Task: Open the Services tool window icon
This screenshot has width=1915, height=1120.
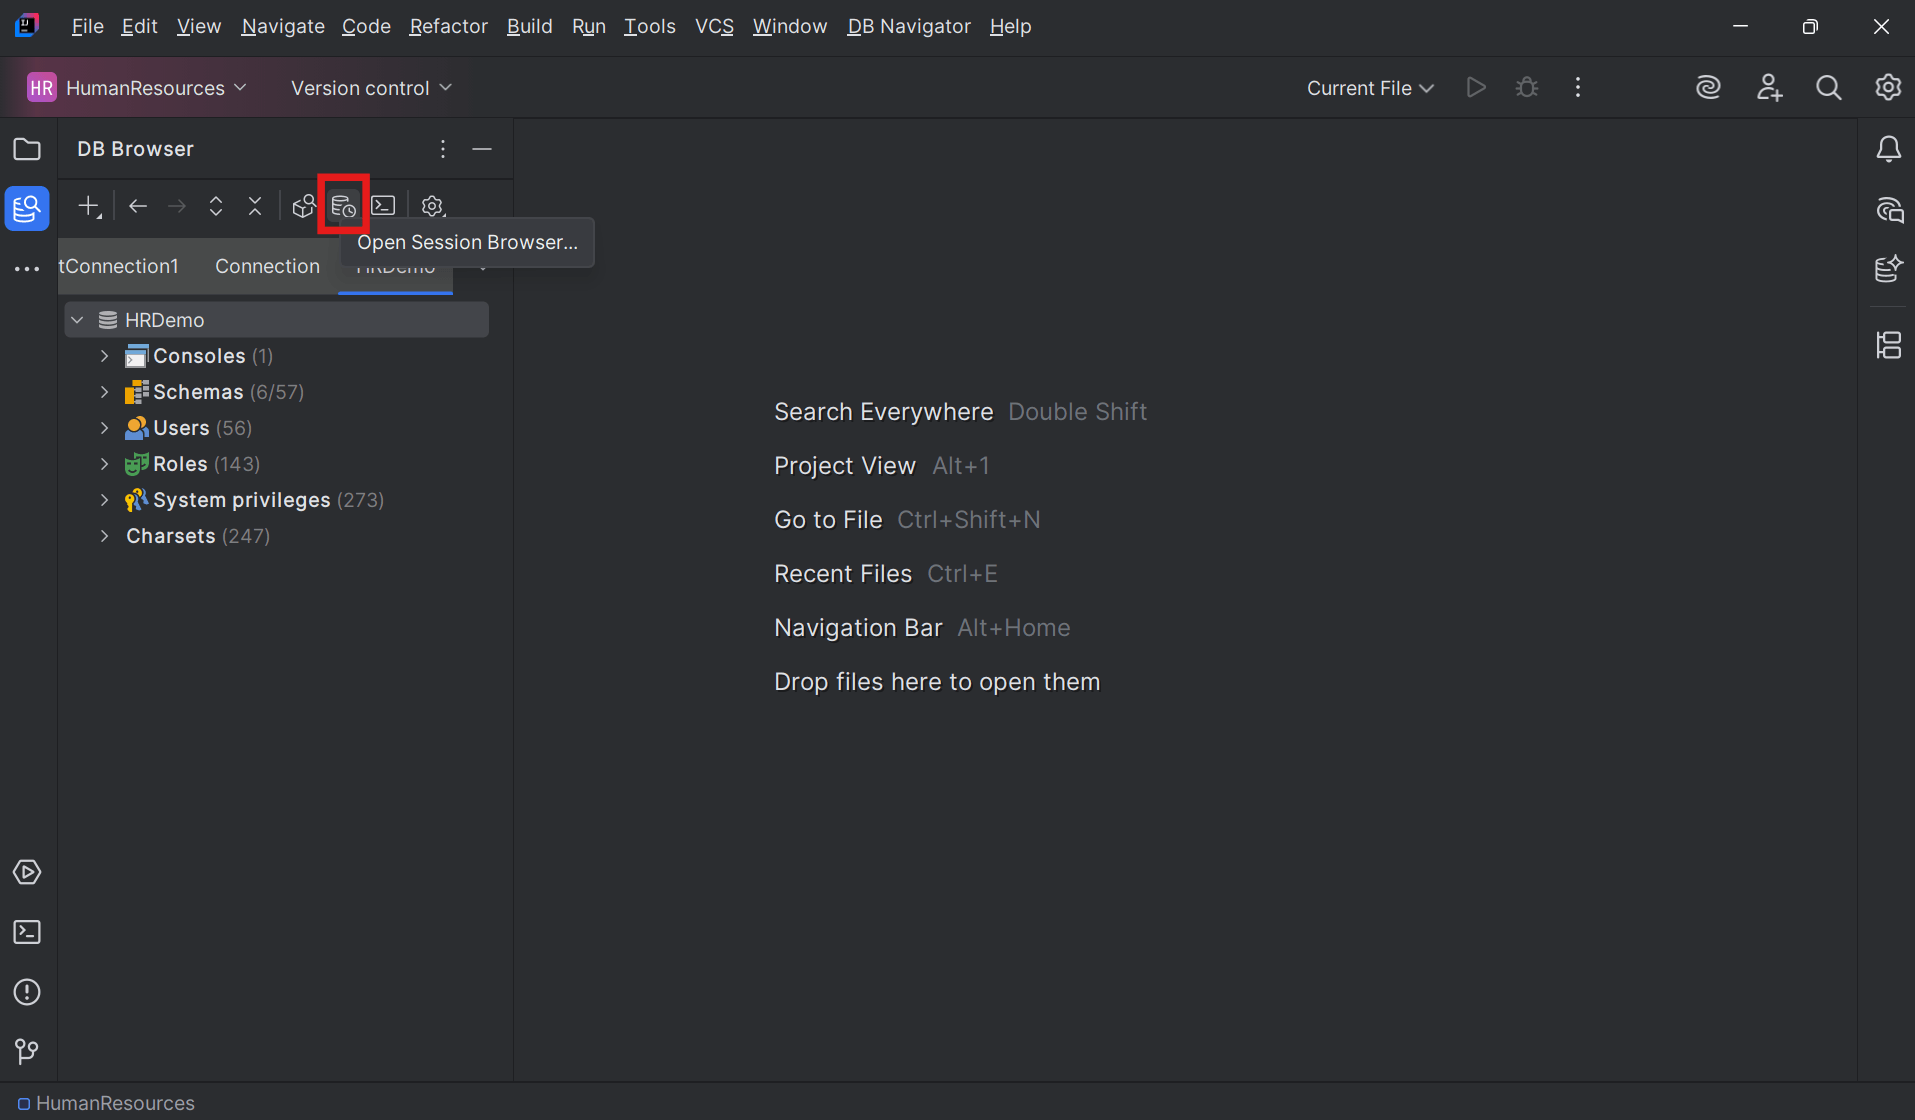Action: tap(27, 872)
